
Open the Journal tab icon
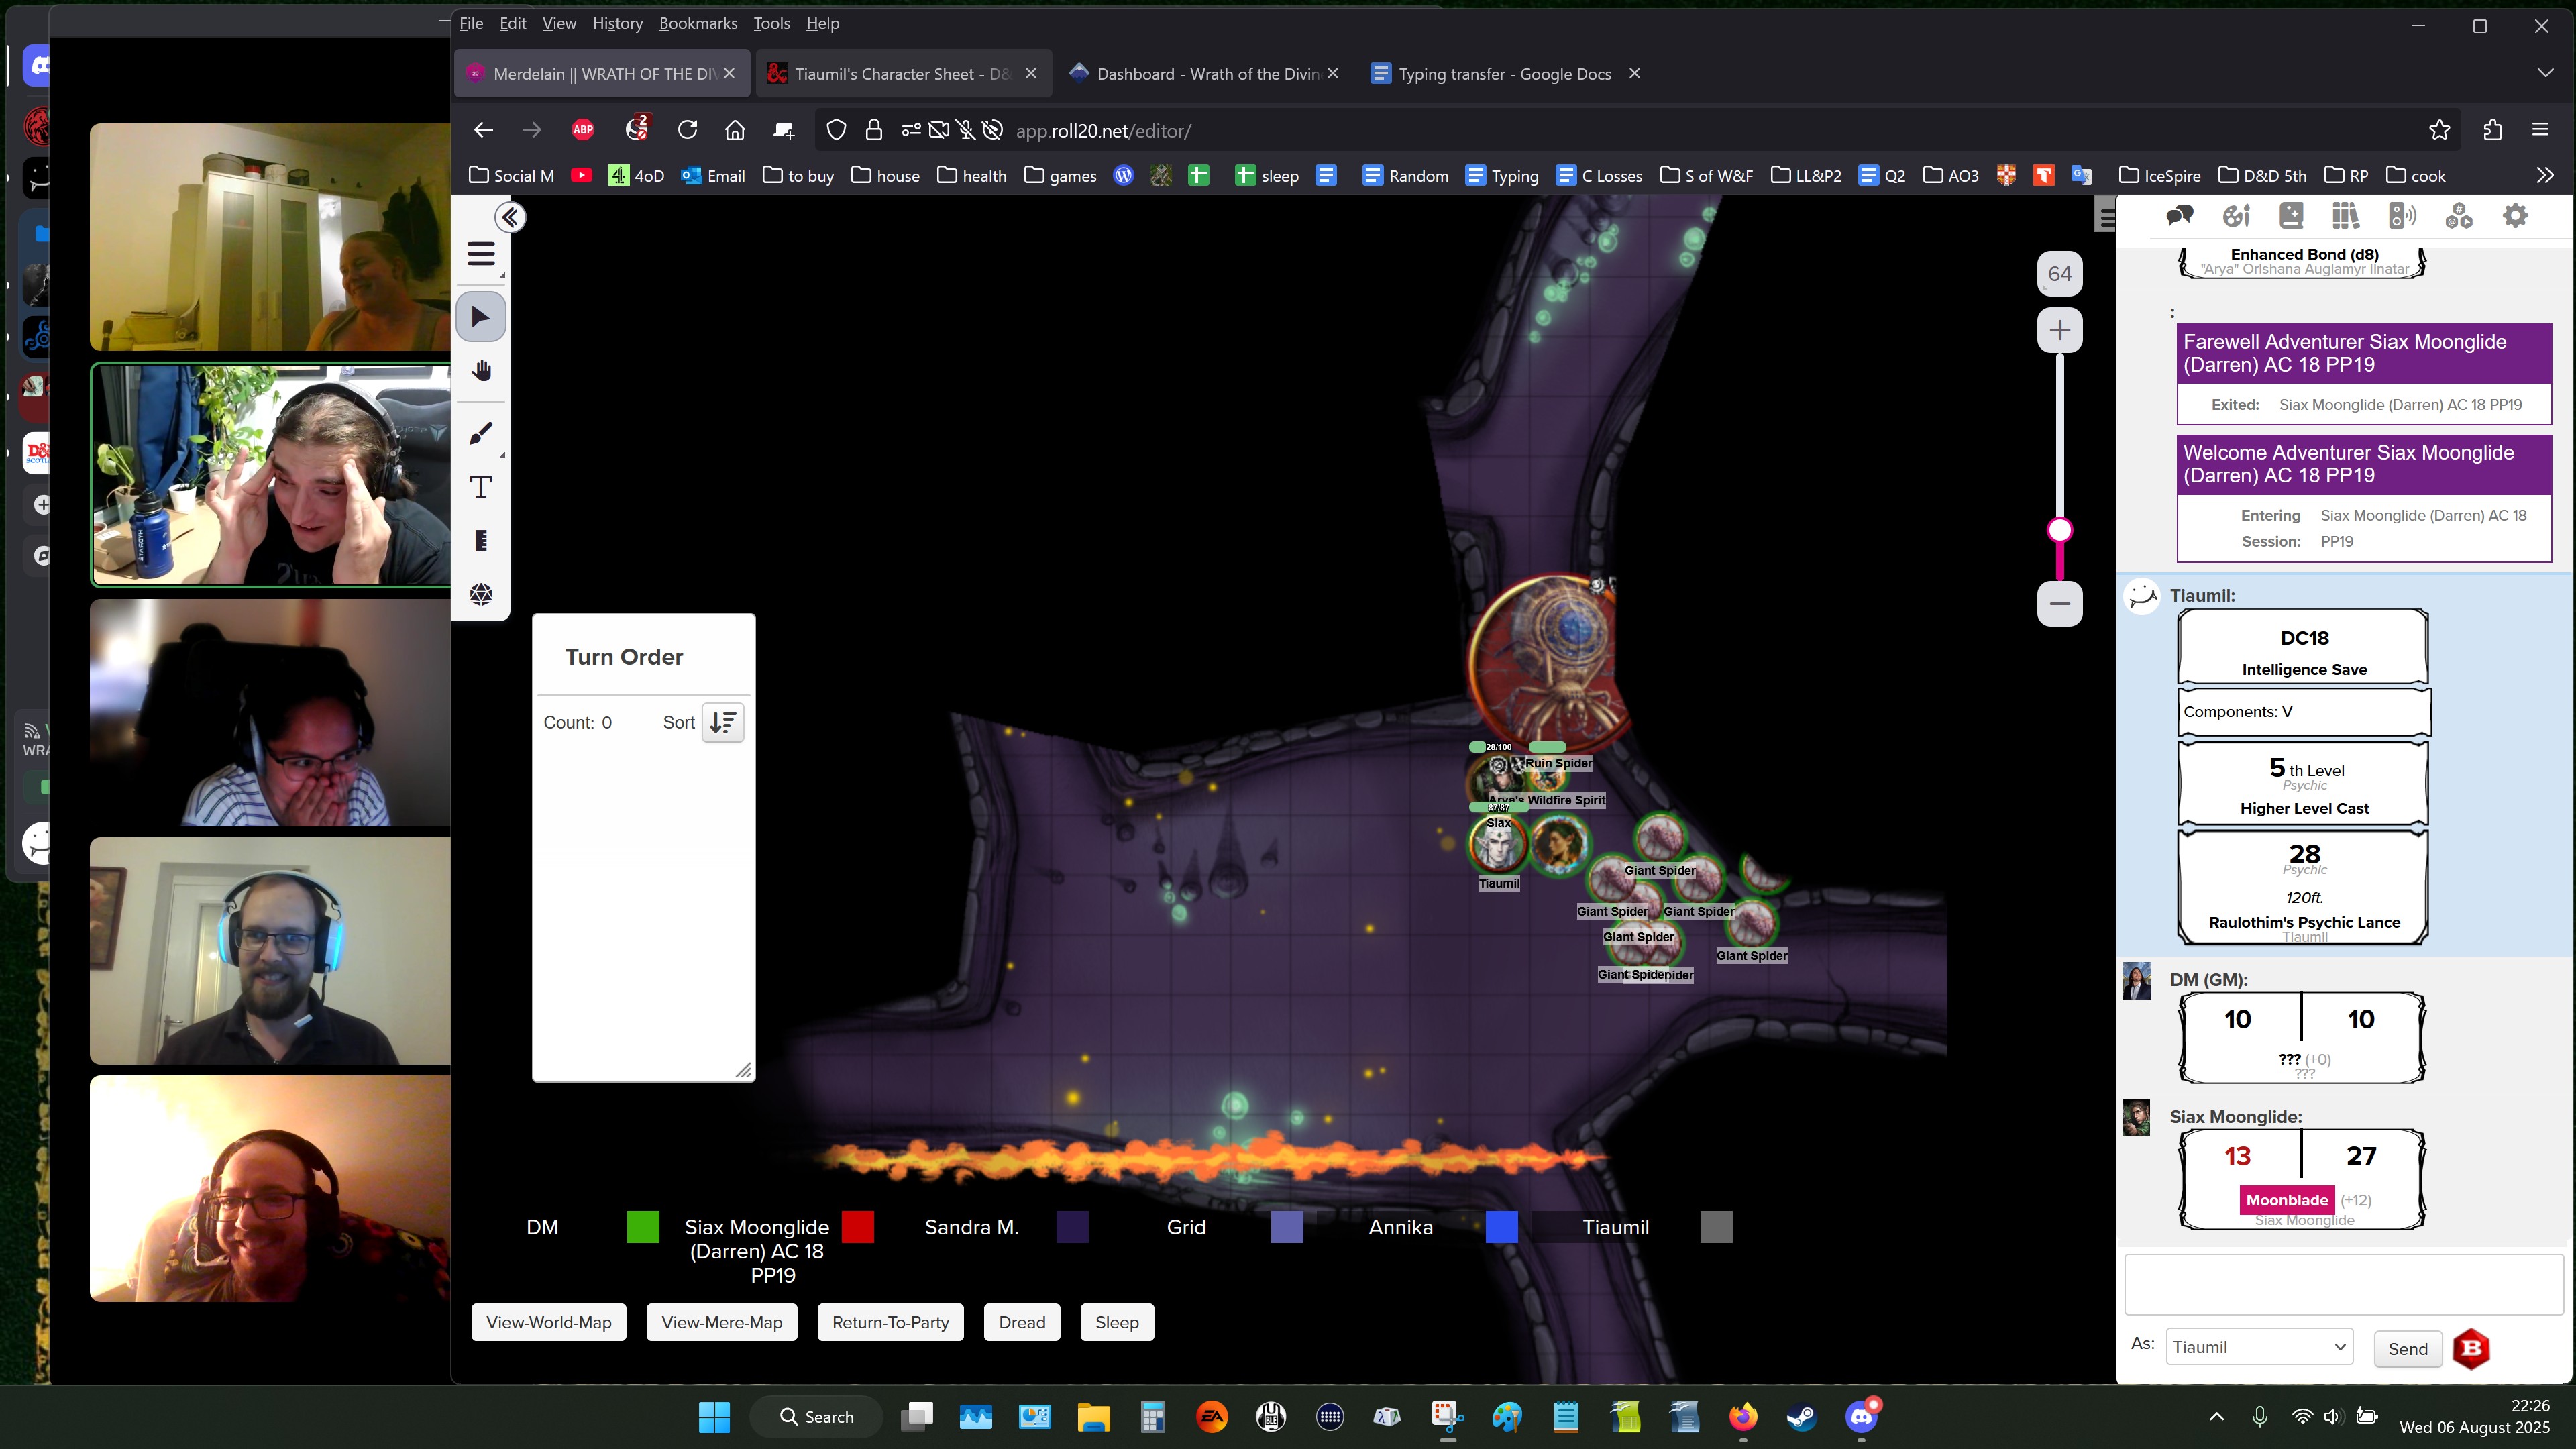pos(2291,215)
